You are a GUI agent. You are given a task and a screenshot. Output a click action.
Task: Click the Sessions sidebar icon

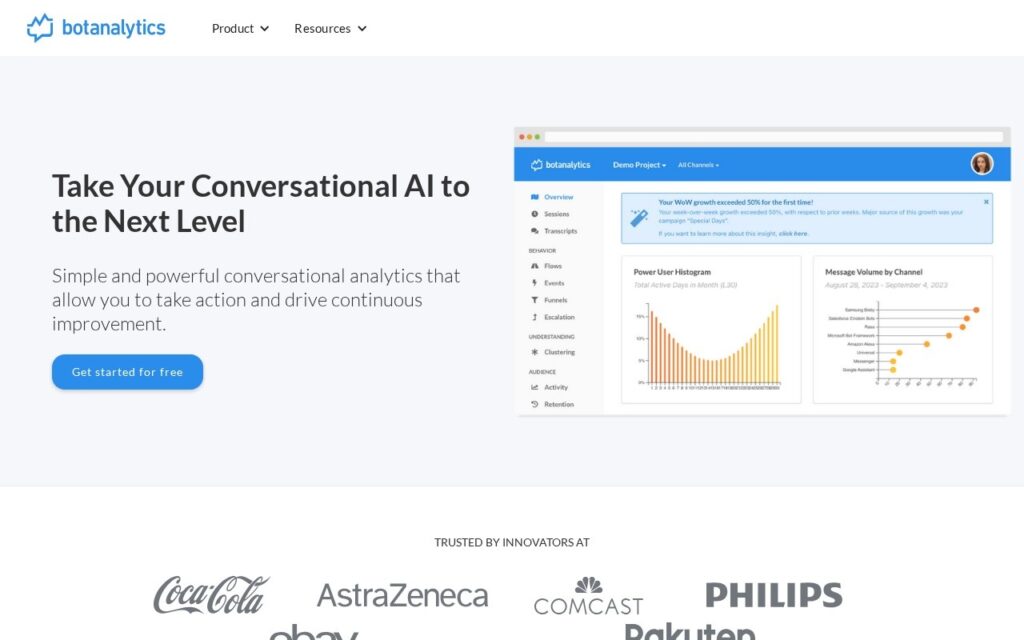pyautogui.click(x=534, y=214)
